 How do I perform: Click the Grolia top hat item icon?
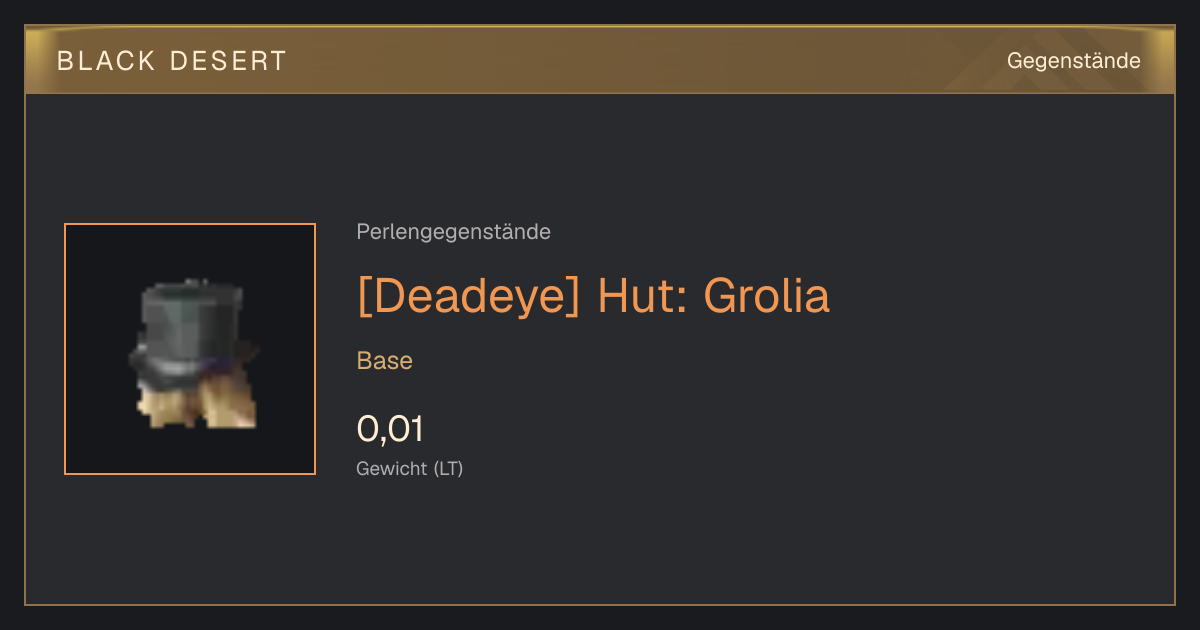193,355
